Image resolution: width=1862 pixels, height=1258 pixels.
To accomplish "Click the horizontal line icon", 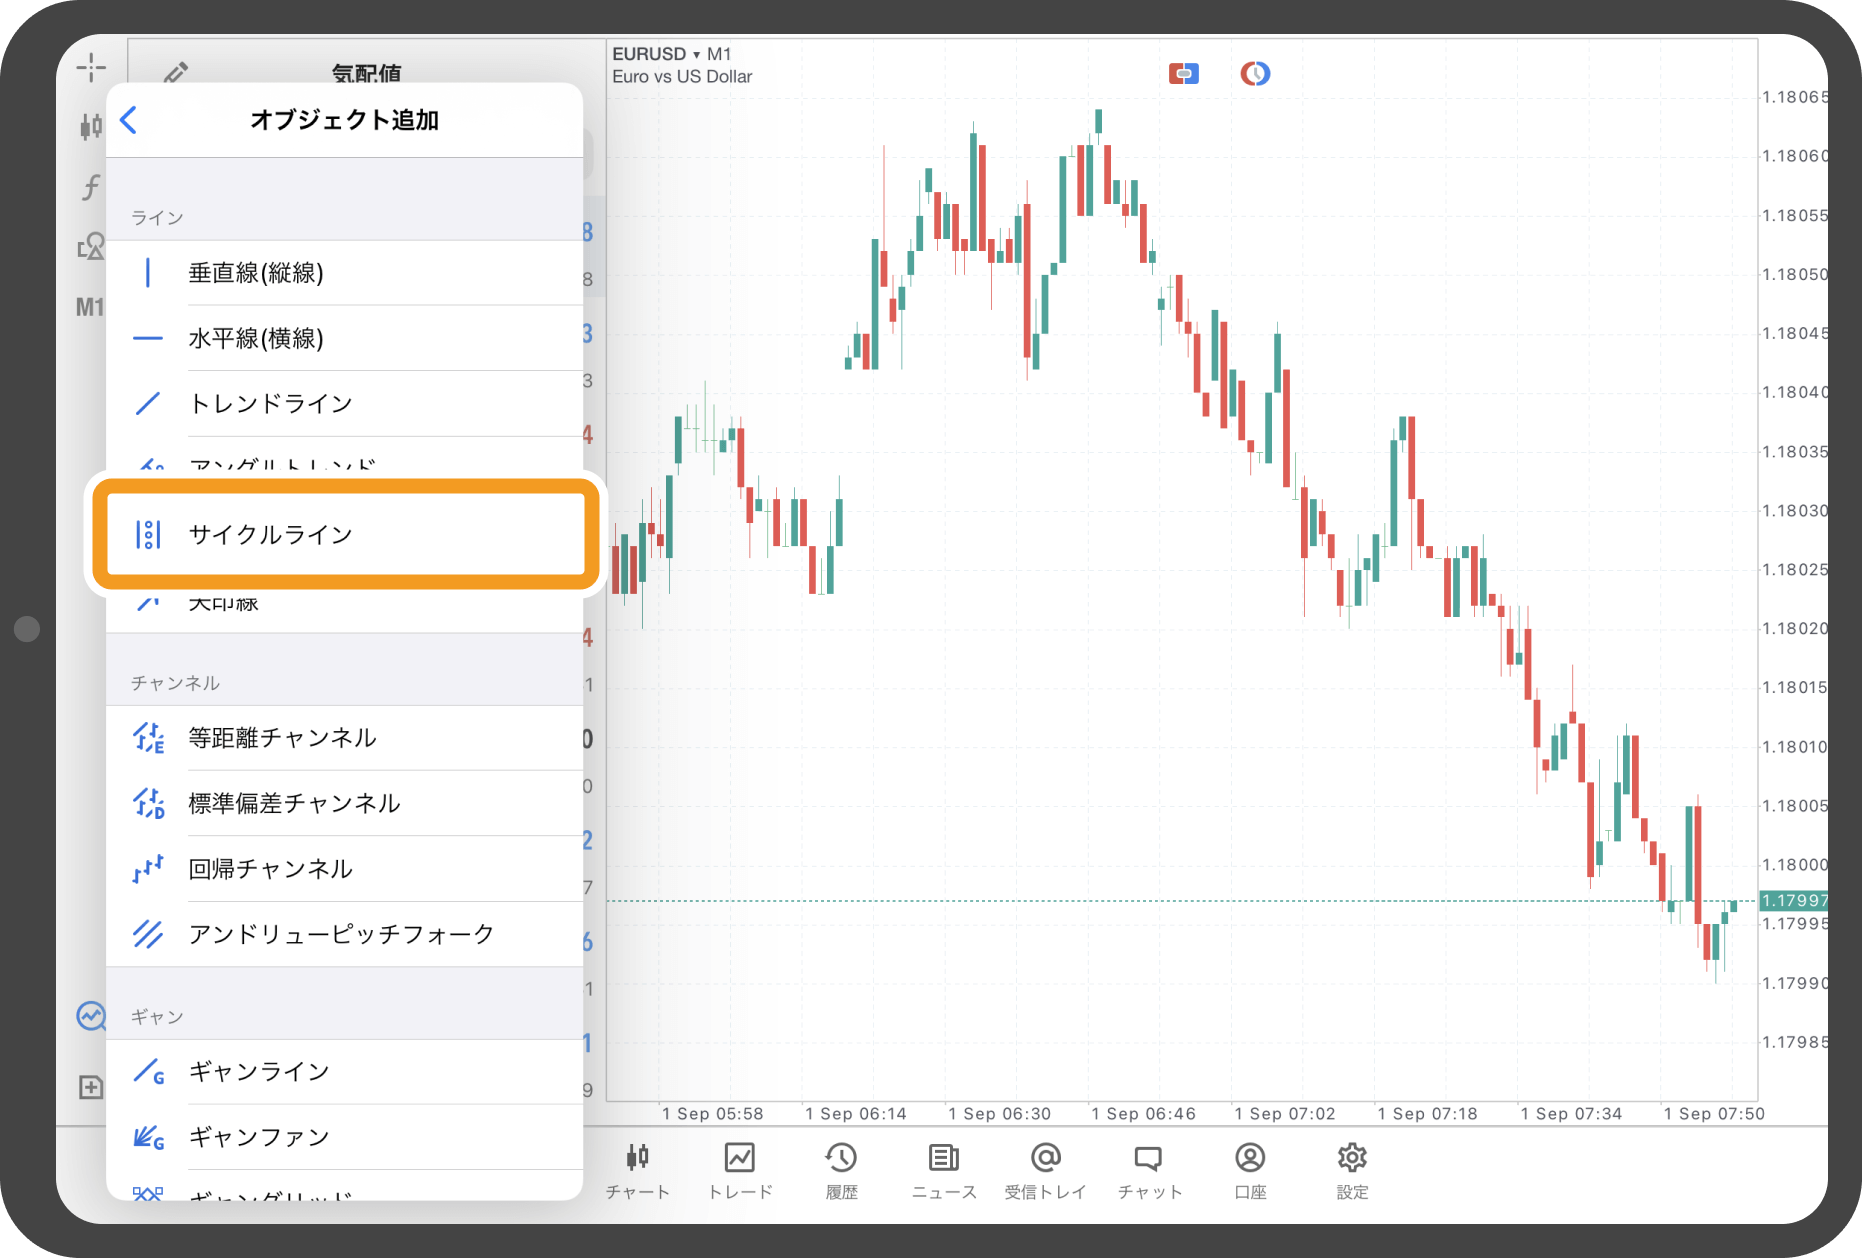I will (148, 338).
